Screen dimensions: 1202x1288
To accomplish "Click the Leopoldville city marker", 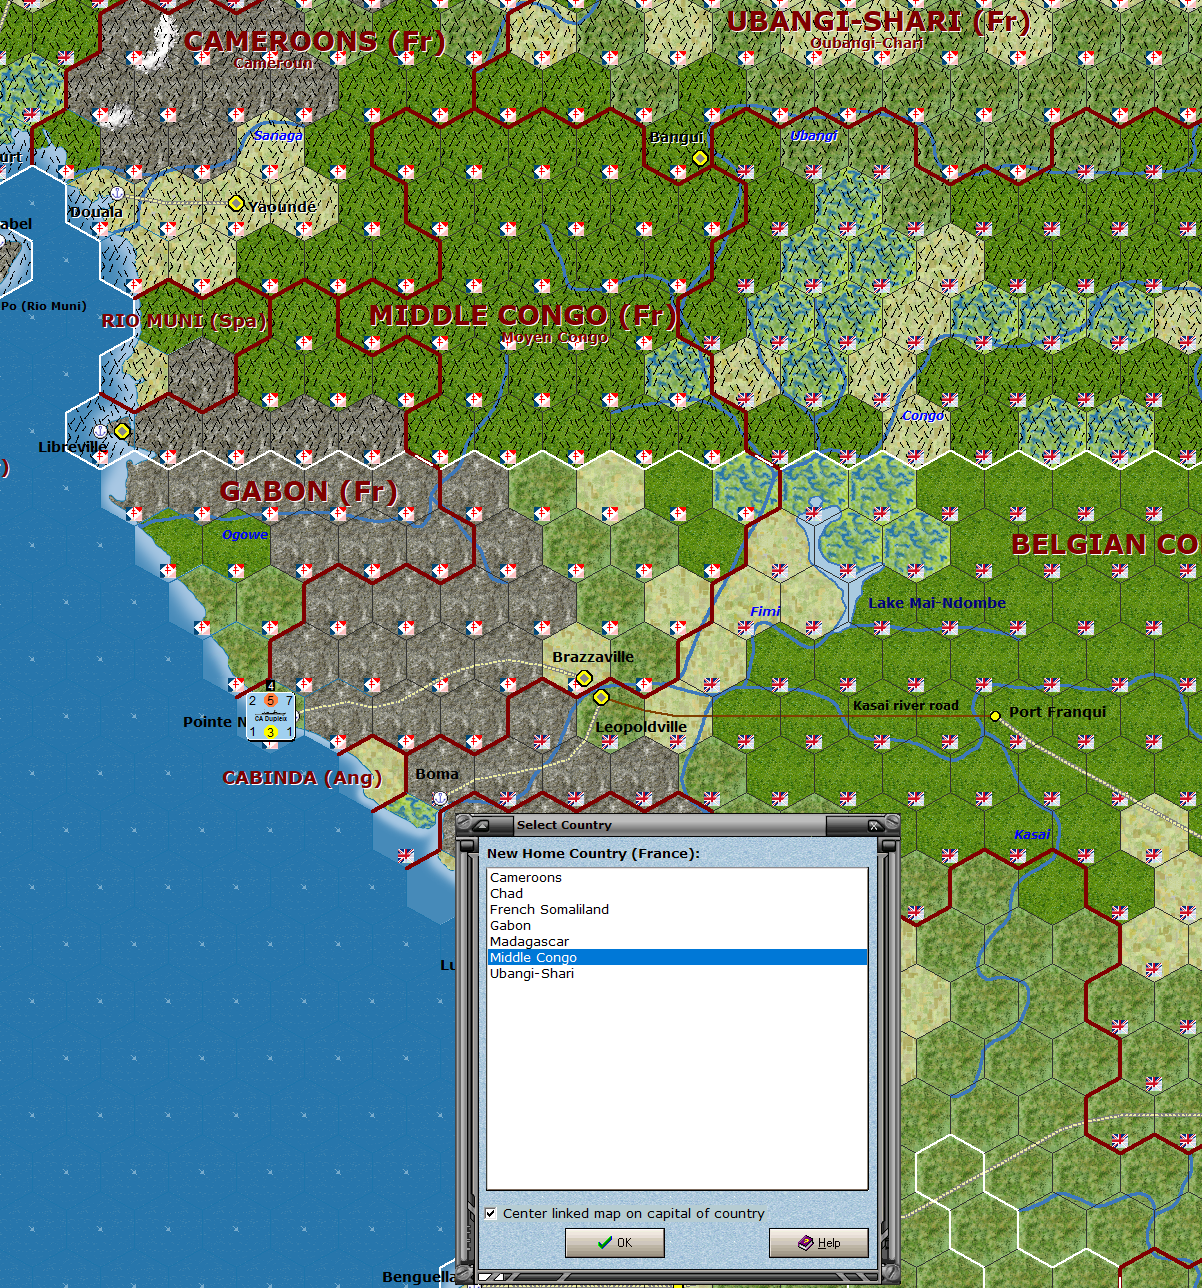I will point(601,697).
